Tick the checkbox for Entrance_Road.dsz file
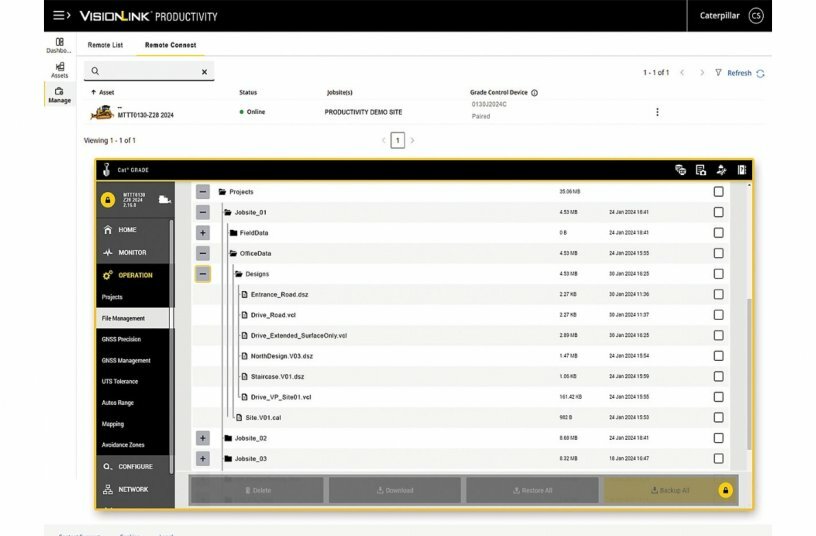This screenshot has height=536, width=816. click(x=718, y=294)
